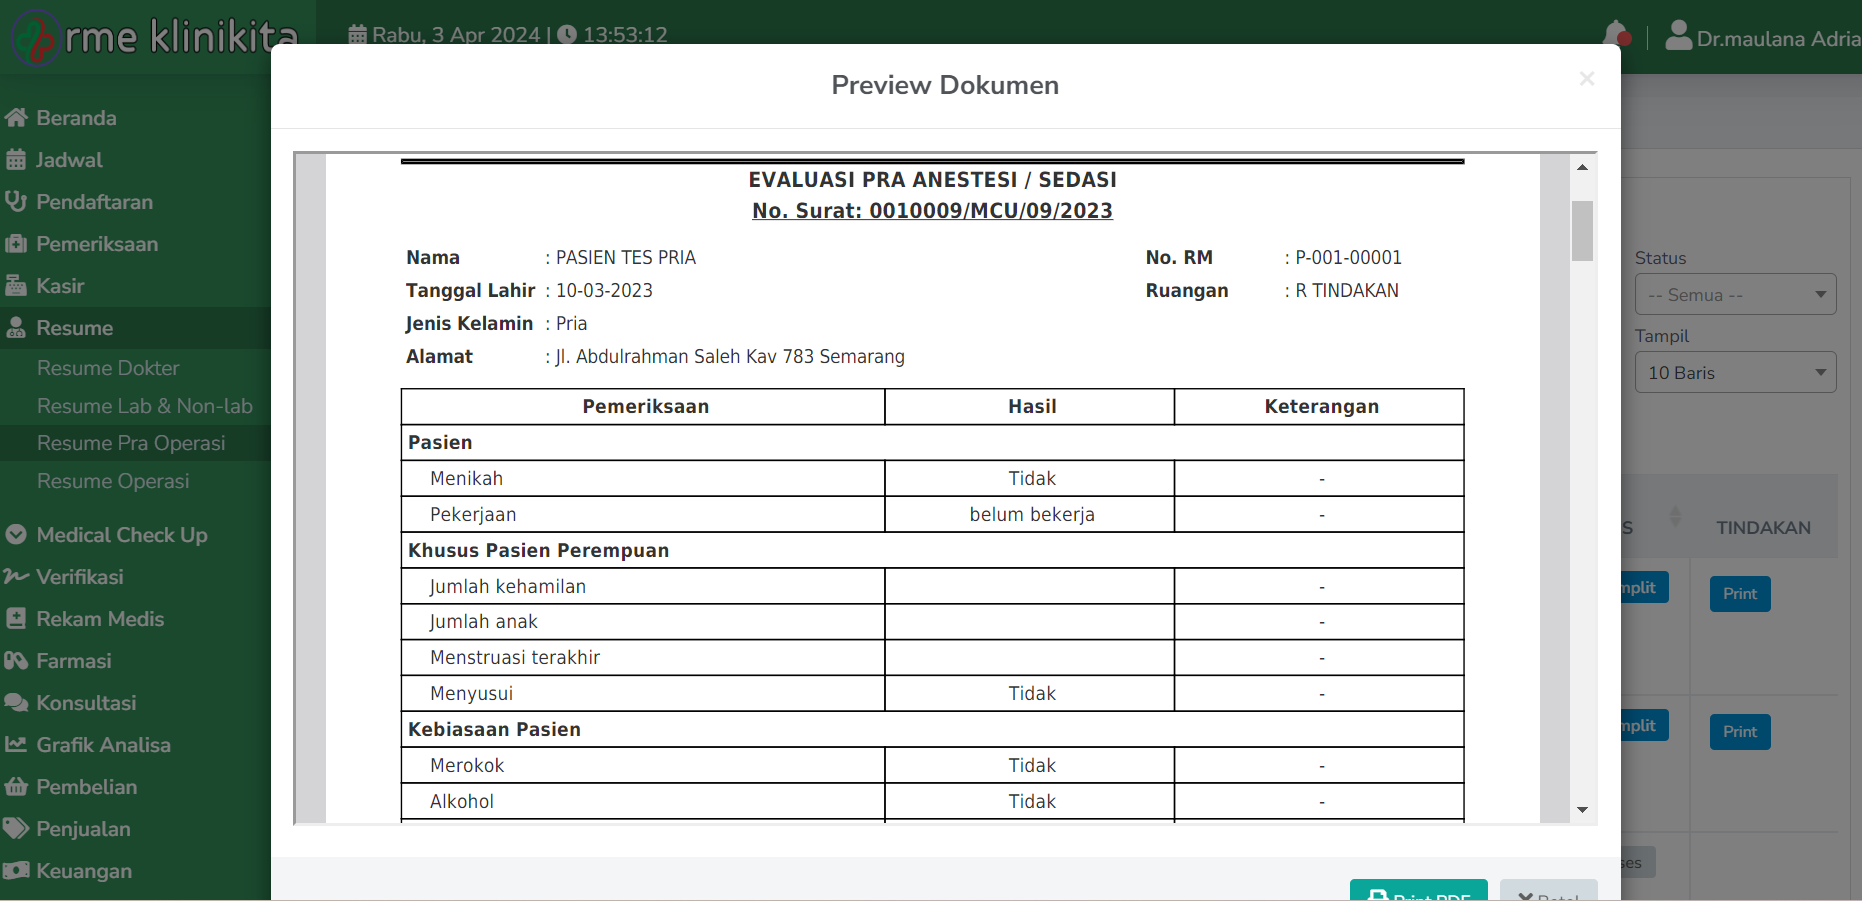The image size is (1862, 901).
Task: Select Resume Operasi submenu item
Action: 113,481
